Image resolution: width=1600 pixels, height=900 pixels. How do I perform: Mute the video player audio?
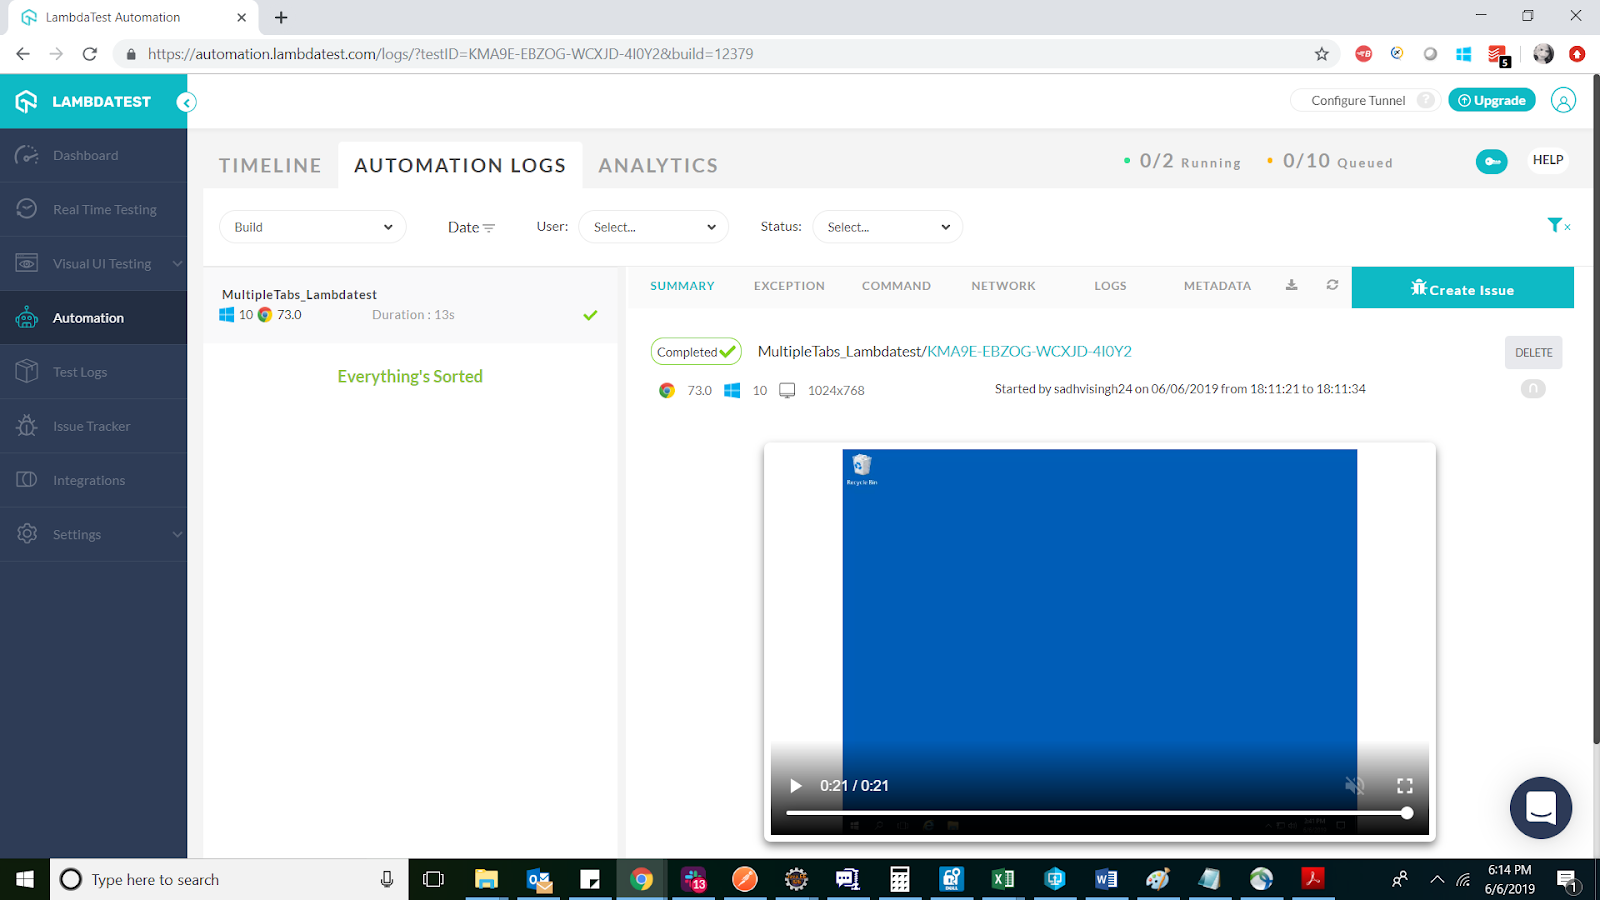(x=1355, y=786)
